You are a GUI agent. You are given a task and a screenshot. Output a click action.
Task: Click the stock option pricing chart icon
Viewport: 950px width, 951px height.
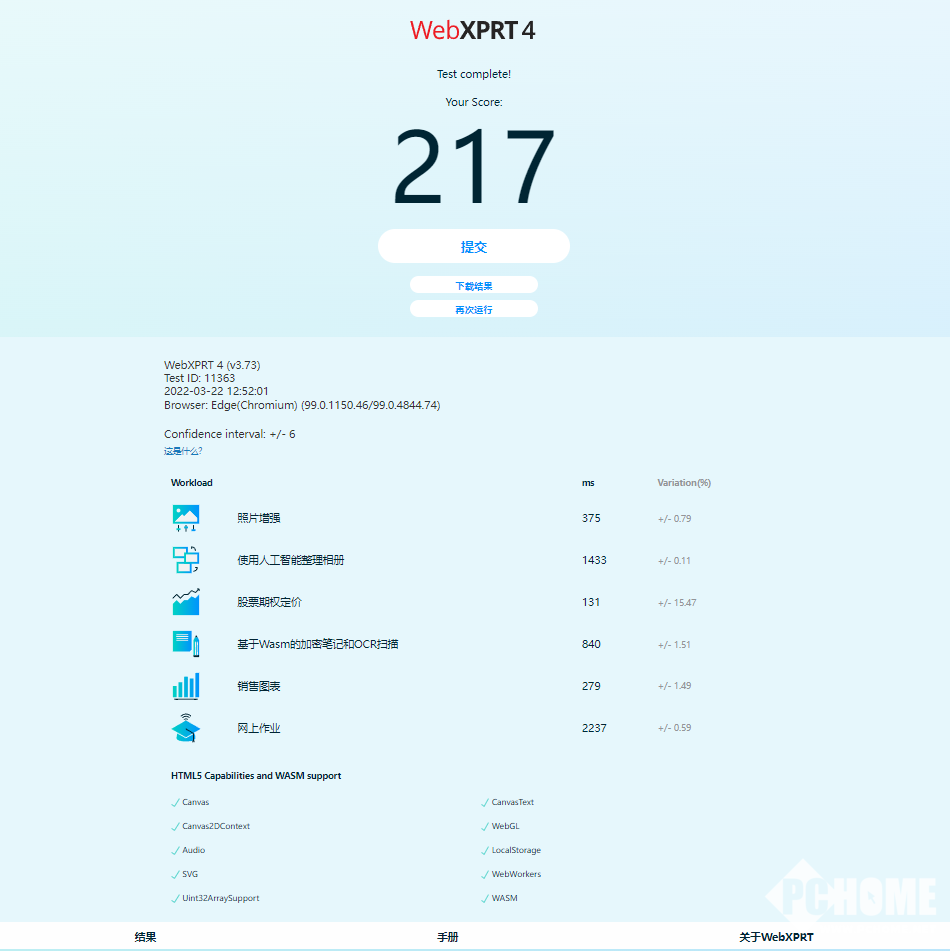tap(186, 602)
